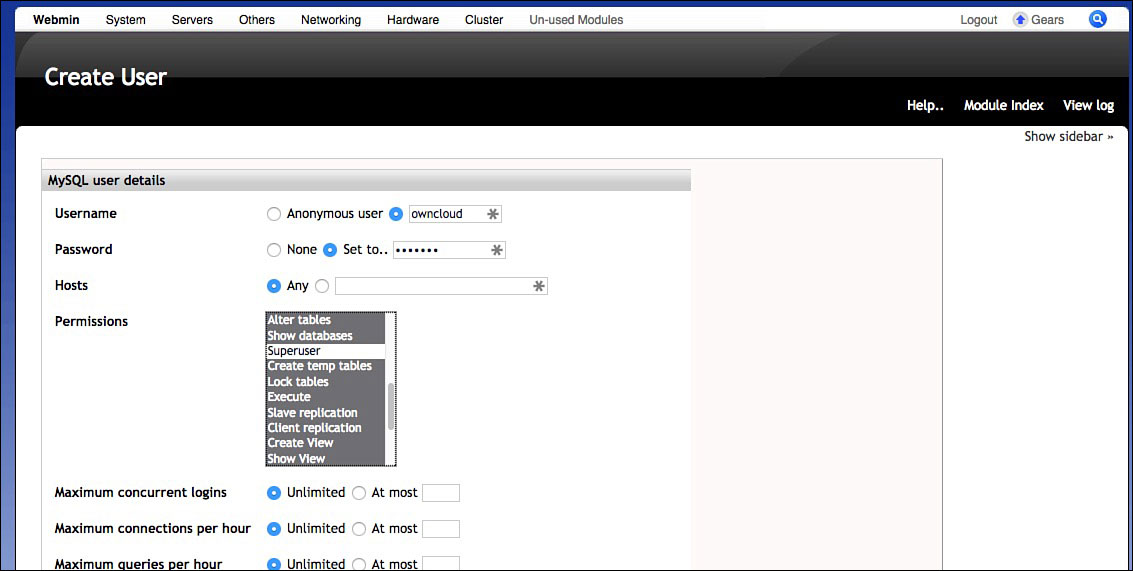
Task: Select the specific host radio button
Action: tap(322, 286)
